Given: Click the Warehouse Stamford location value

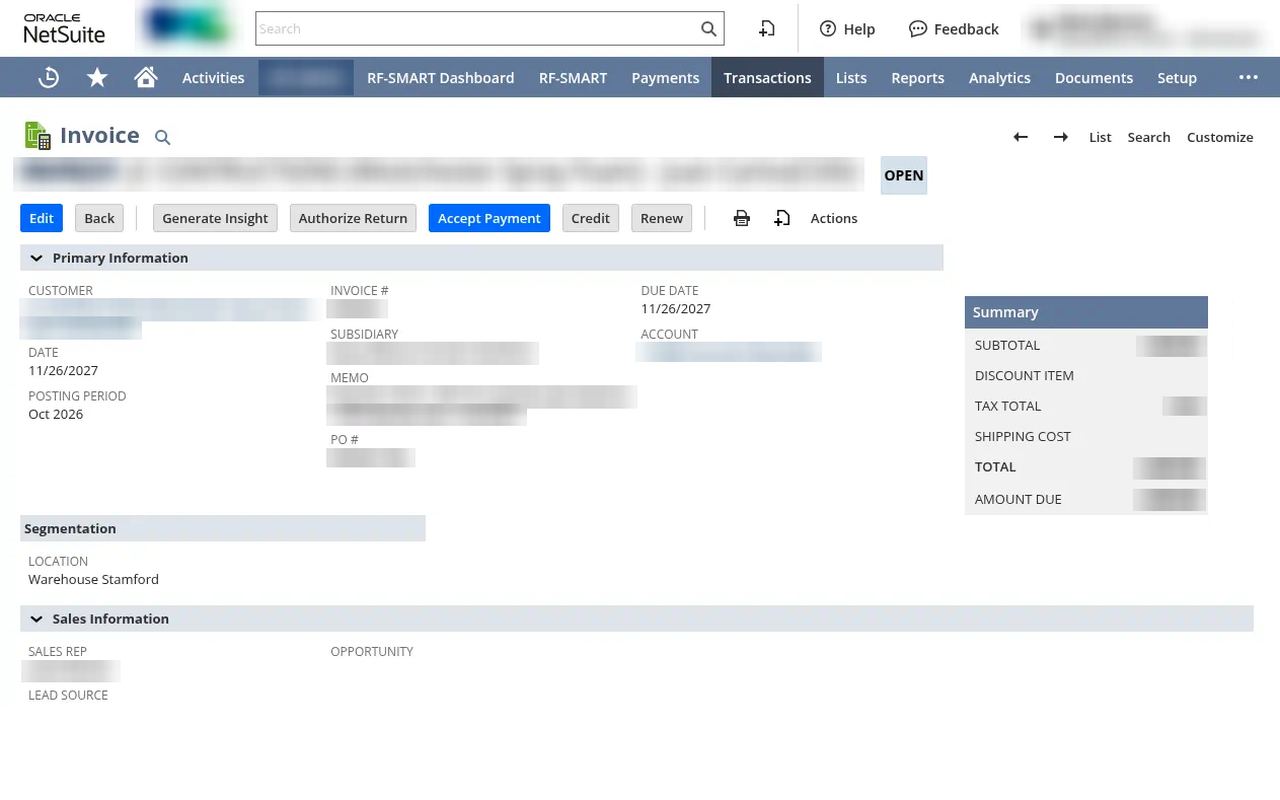Looking at the screenshot, I should point(93,579).
